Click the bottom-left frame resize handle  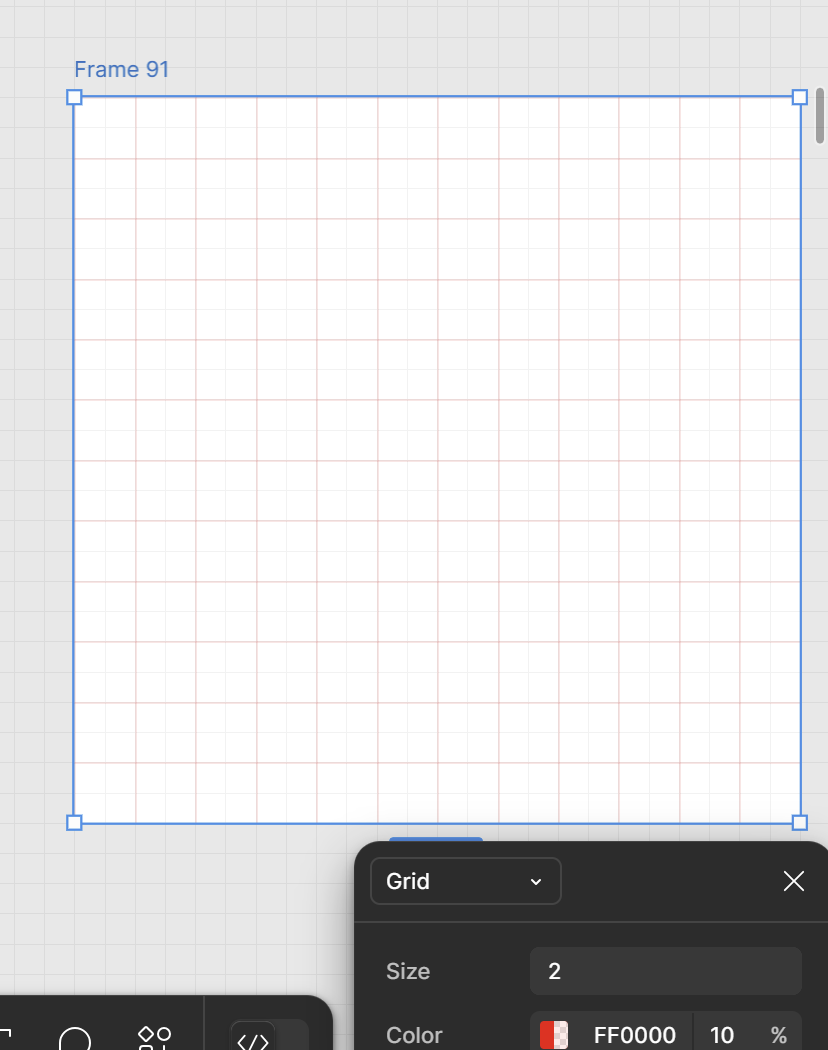pos(74,822)
